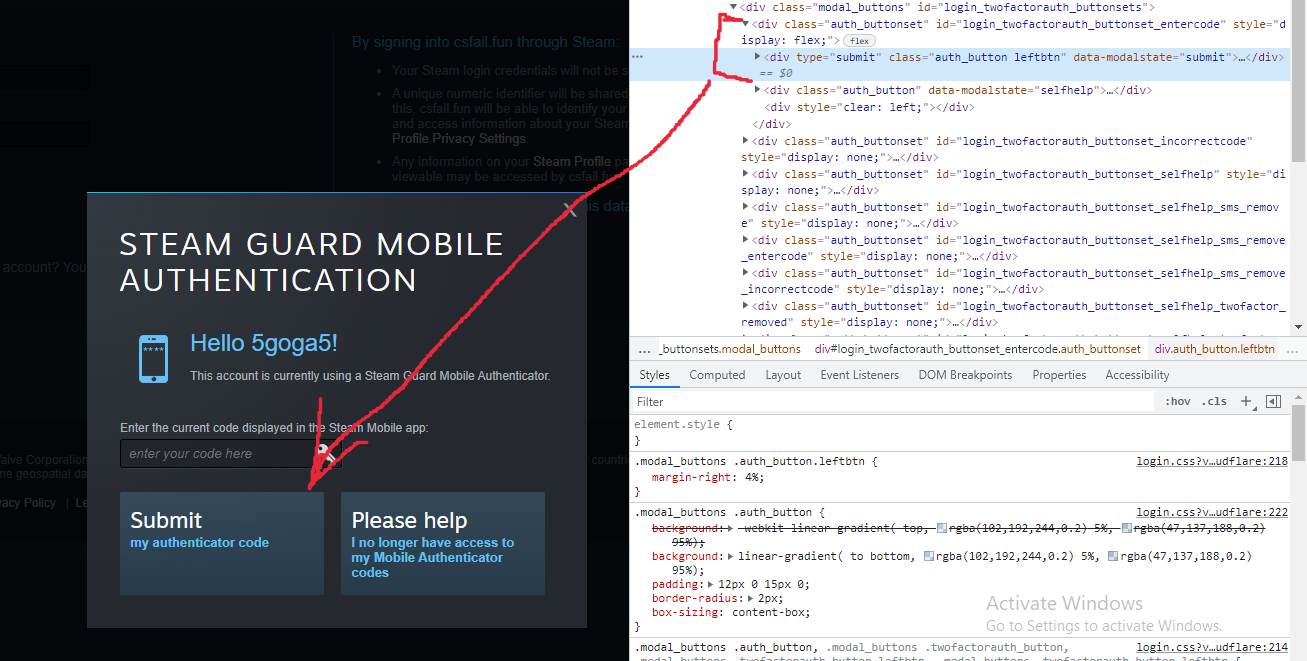
Task: Open the Layout tab
Action: (x=783, y=375)
